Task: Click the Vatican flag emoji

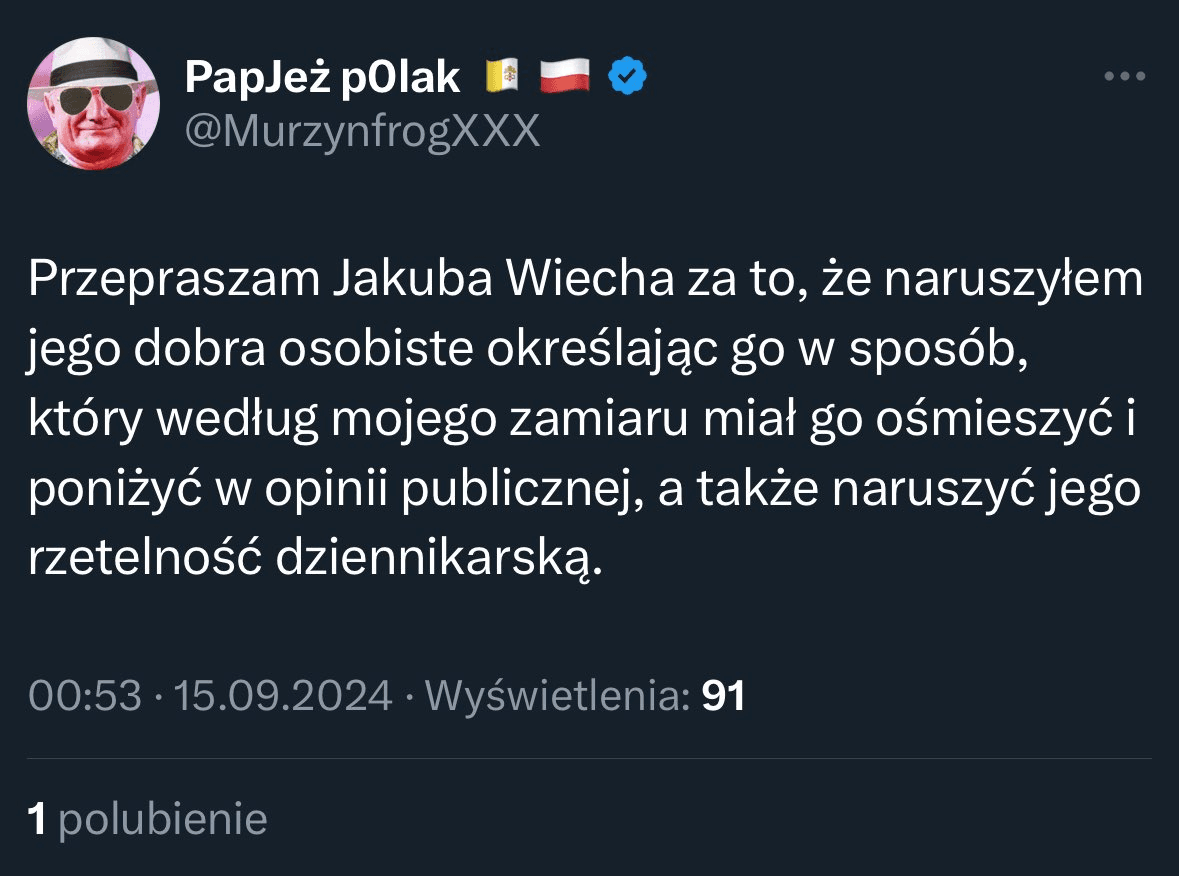Action: coord(503,76)
